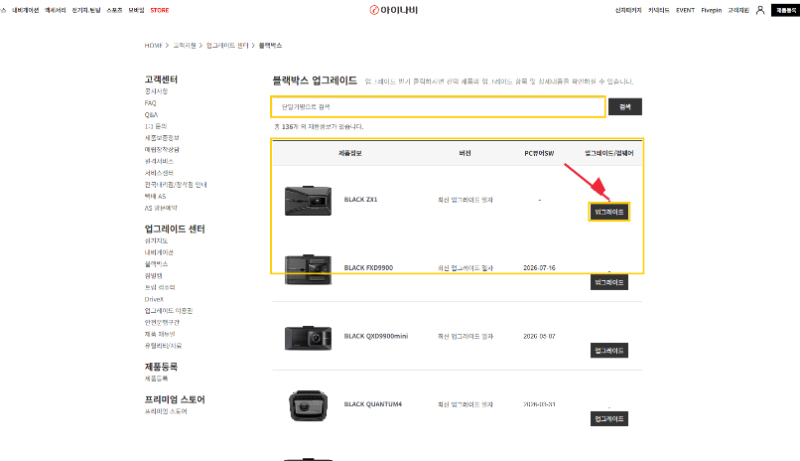
Task: Click 업그레이드 button for BLACK QUANTUM4
Action: [609, 419]
